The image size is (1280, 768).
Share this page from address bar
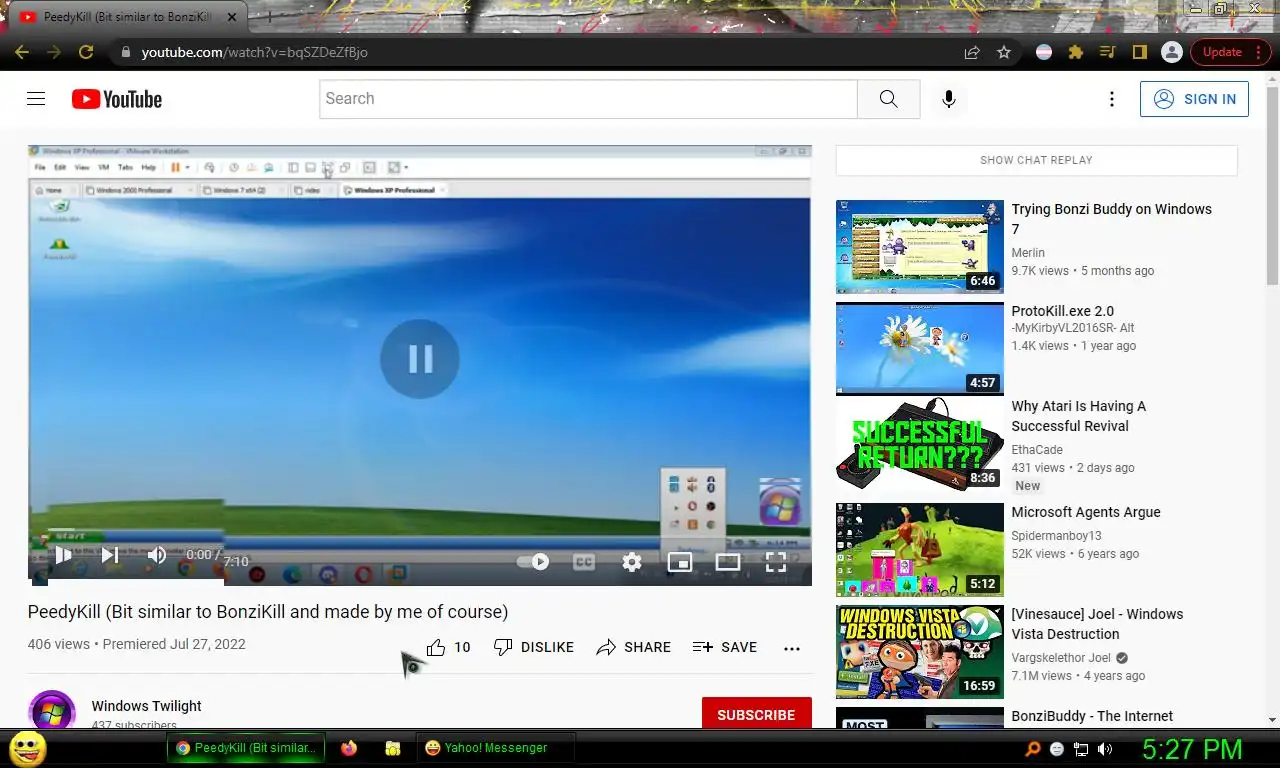972,52
